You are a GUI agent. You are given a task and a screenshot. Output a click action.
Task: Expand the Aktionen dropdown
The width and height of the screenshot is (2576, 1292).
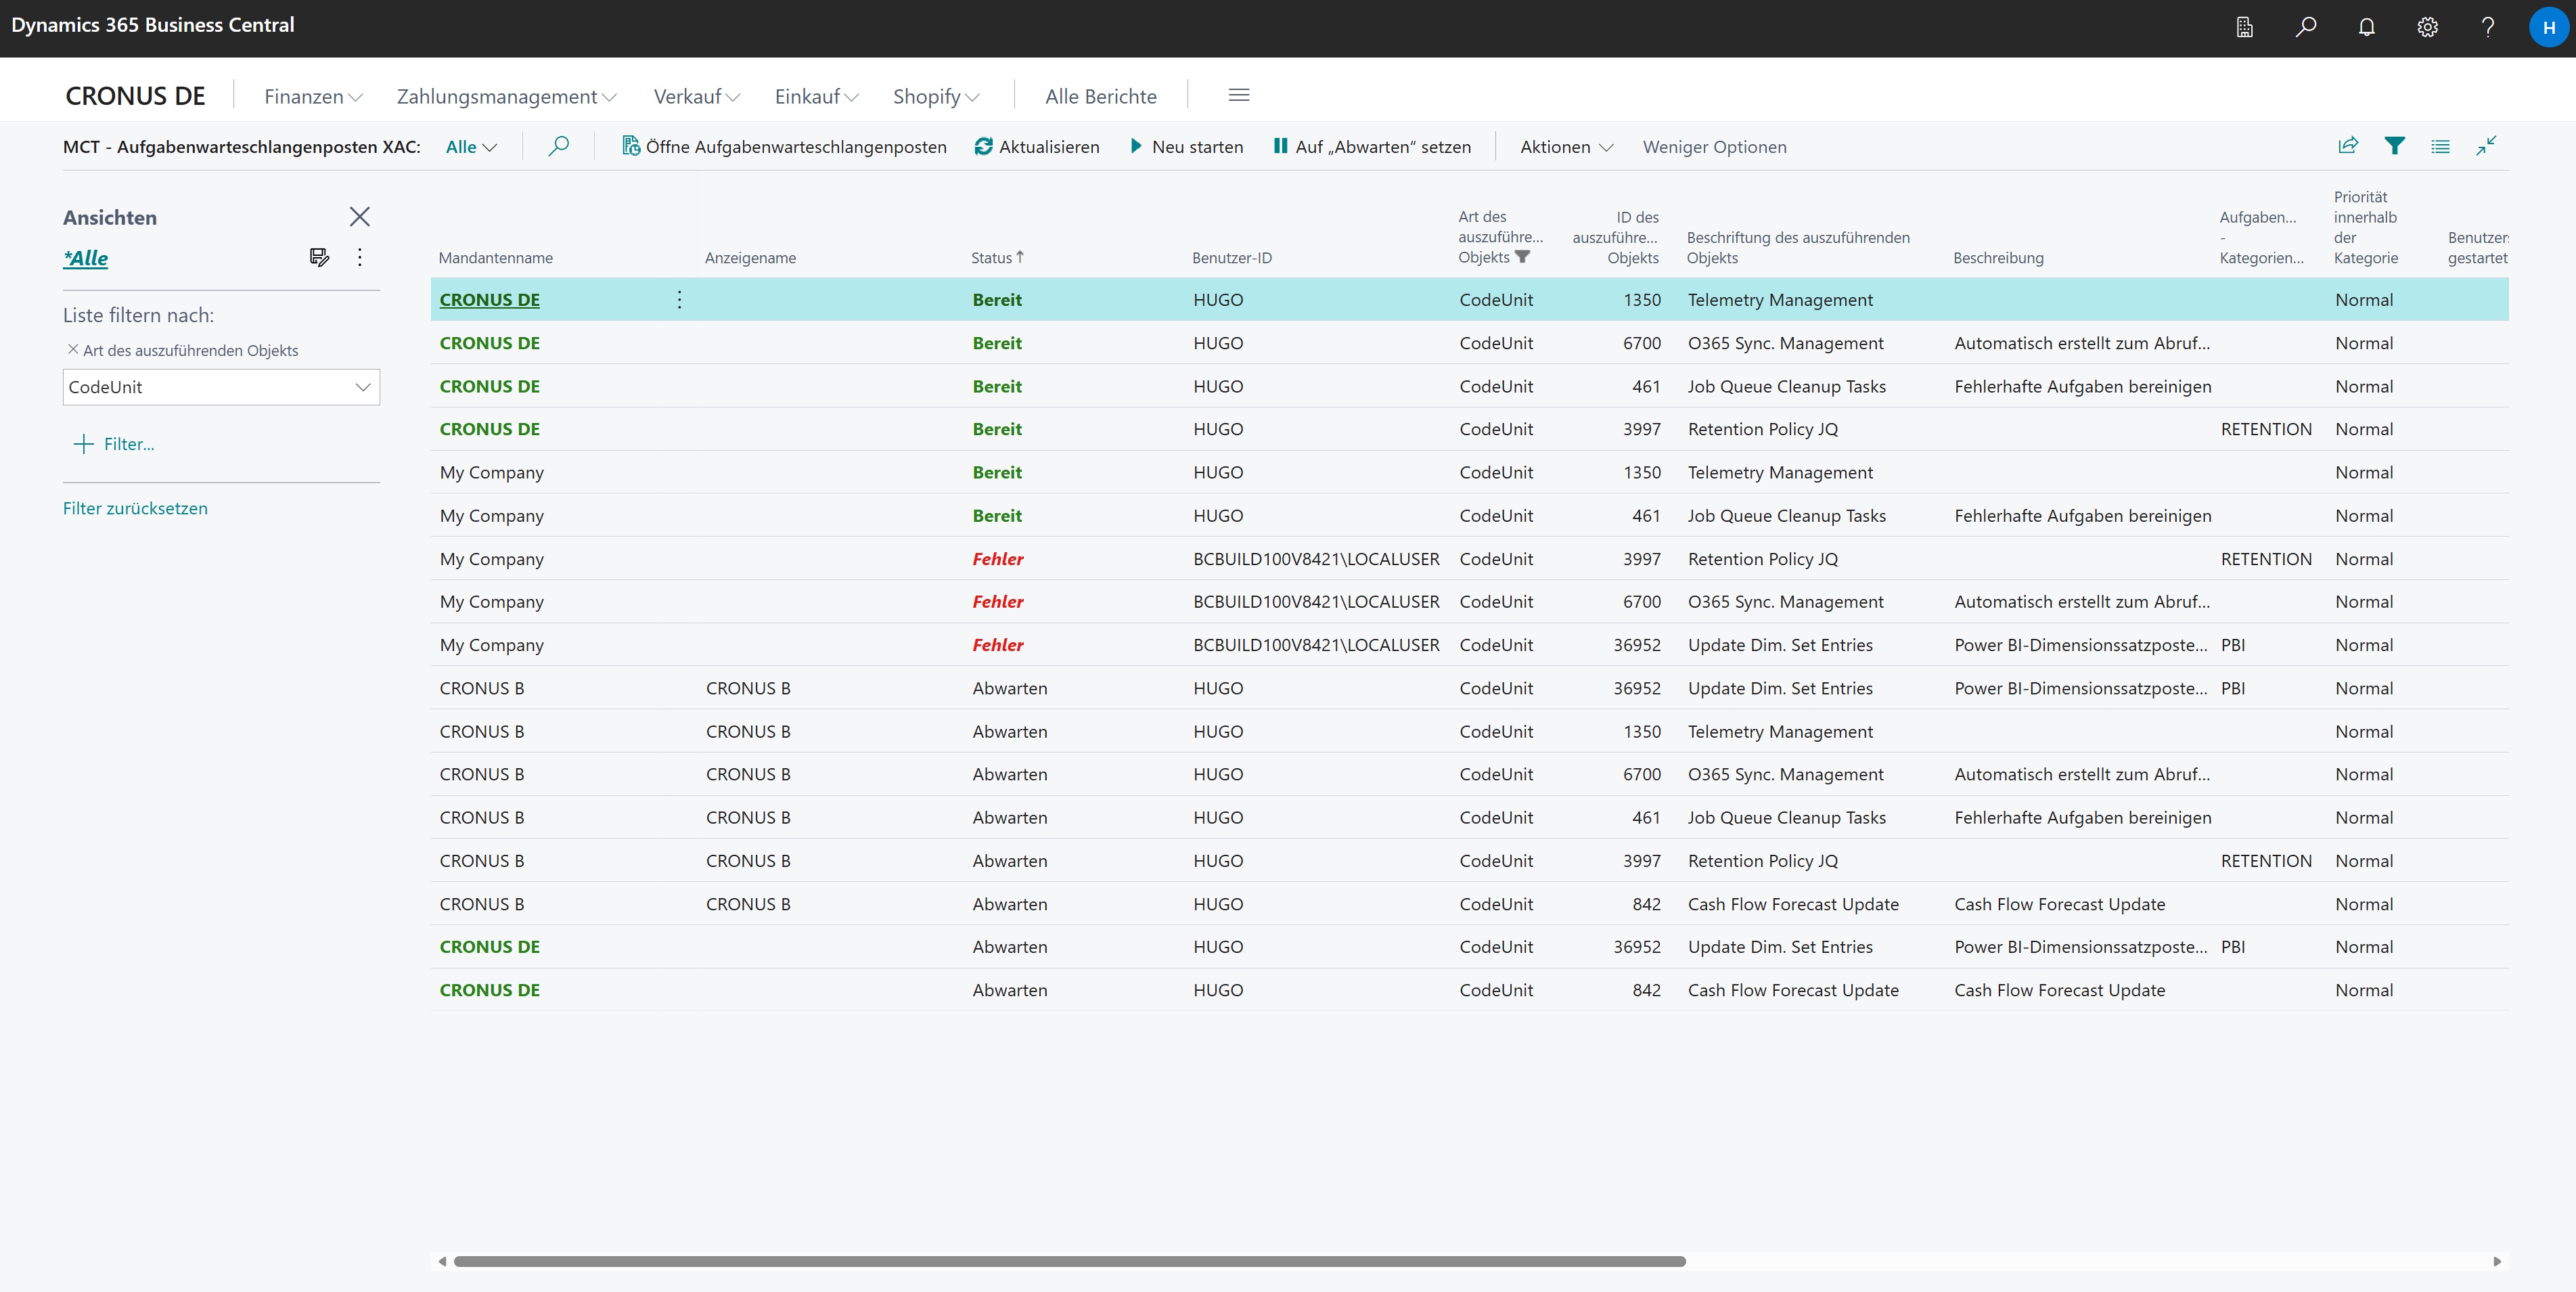[1567, 147]
